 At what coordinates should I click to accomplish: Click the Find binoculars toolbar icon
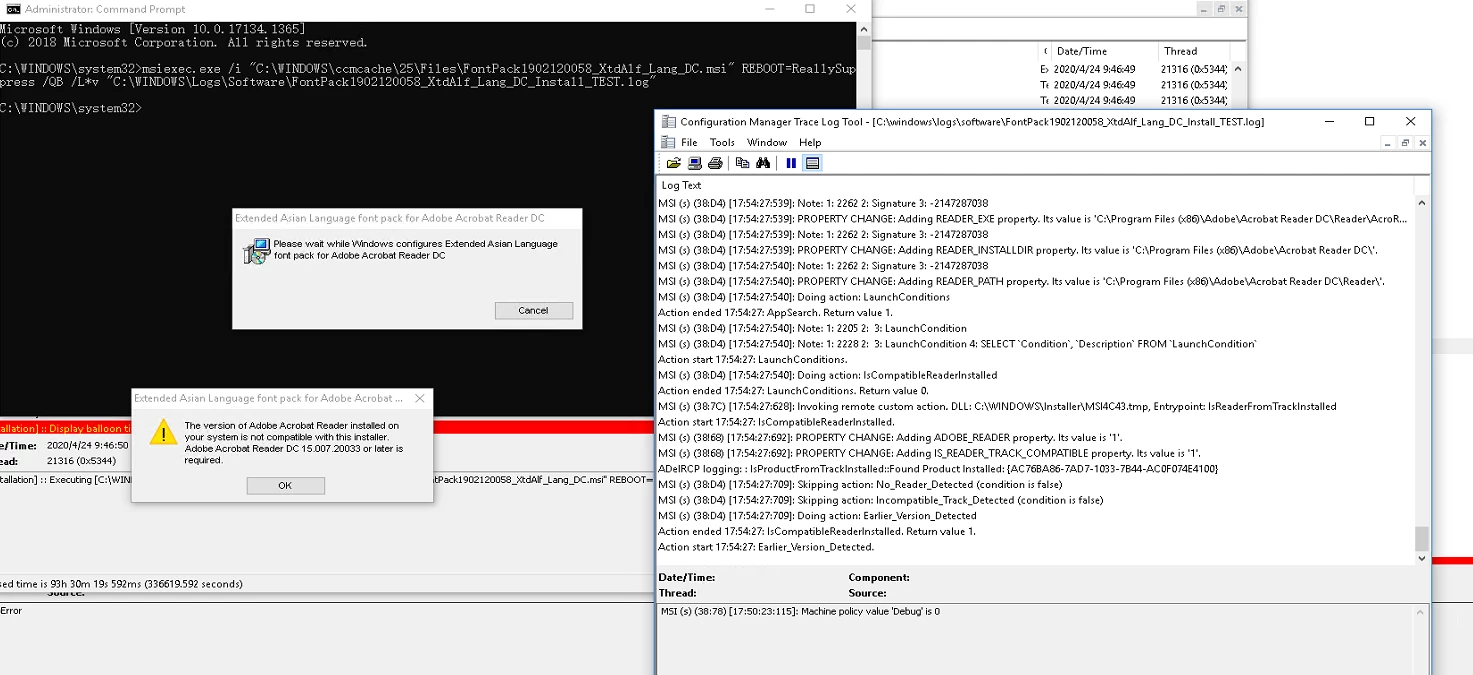click(x=763, y=163)
